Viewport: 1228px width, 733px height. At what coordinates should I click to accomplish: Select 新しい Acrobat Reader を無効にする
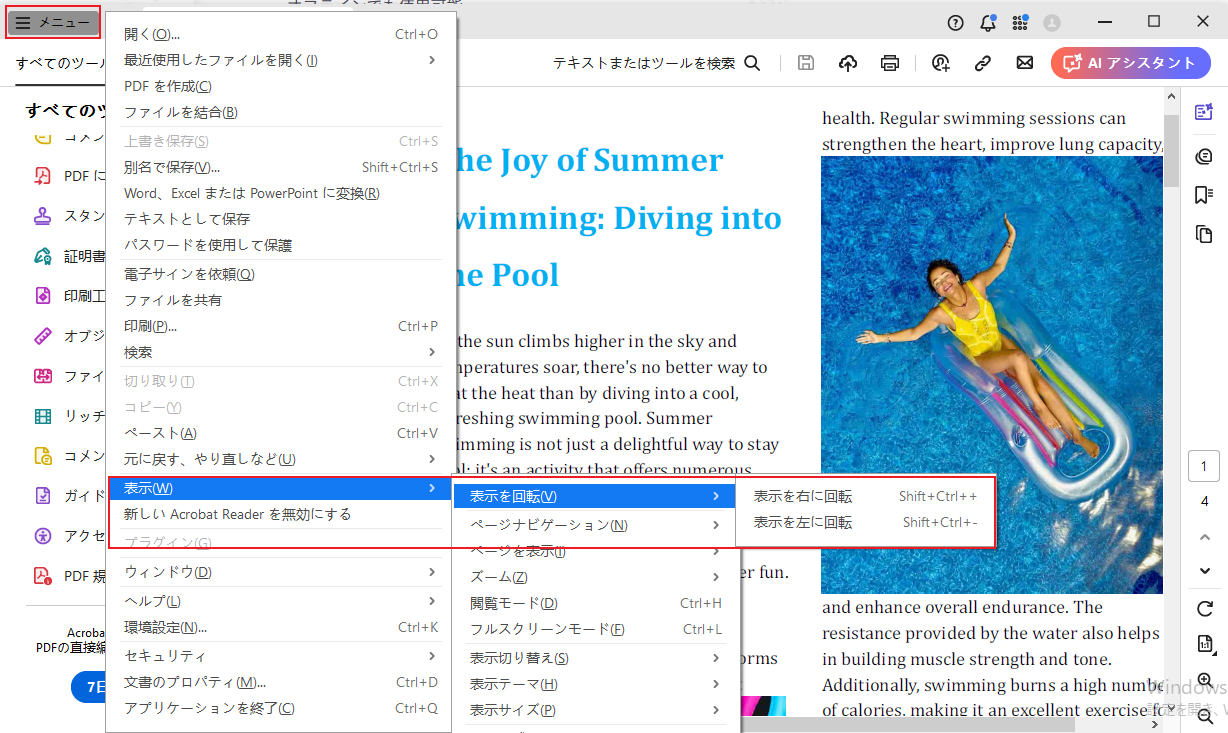coord(281,514)
